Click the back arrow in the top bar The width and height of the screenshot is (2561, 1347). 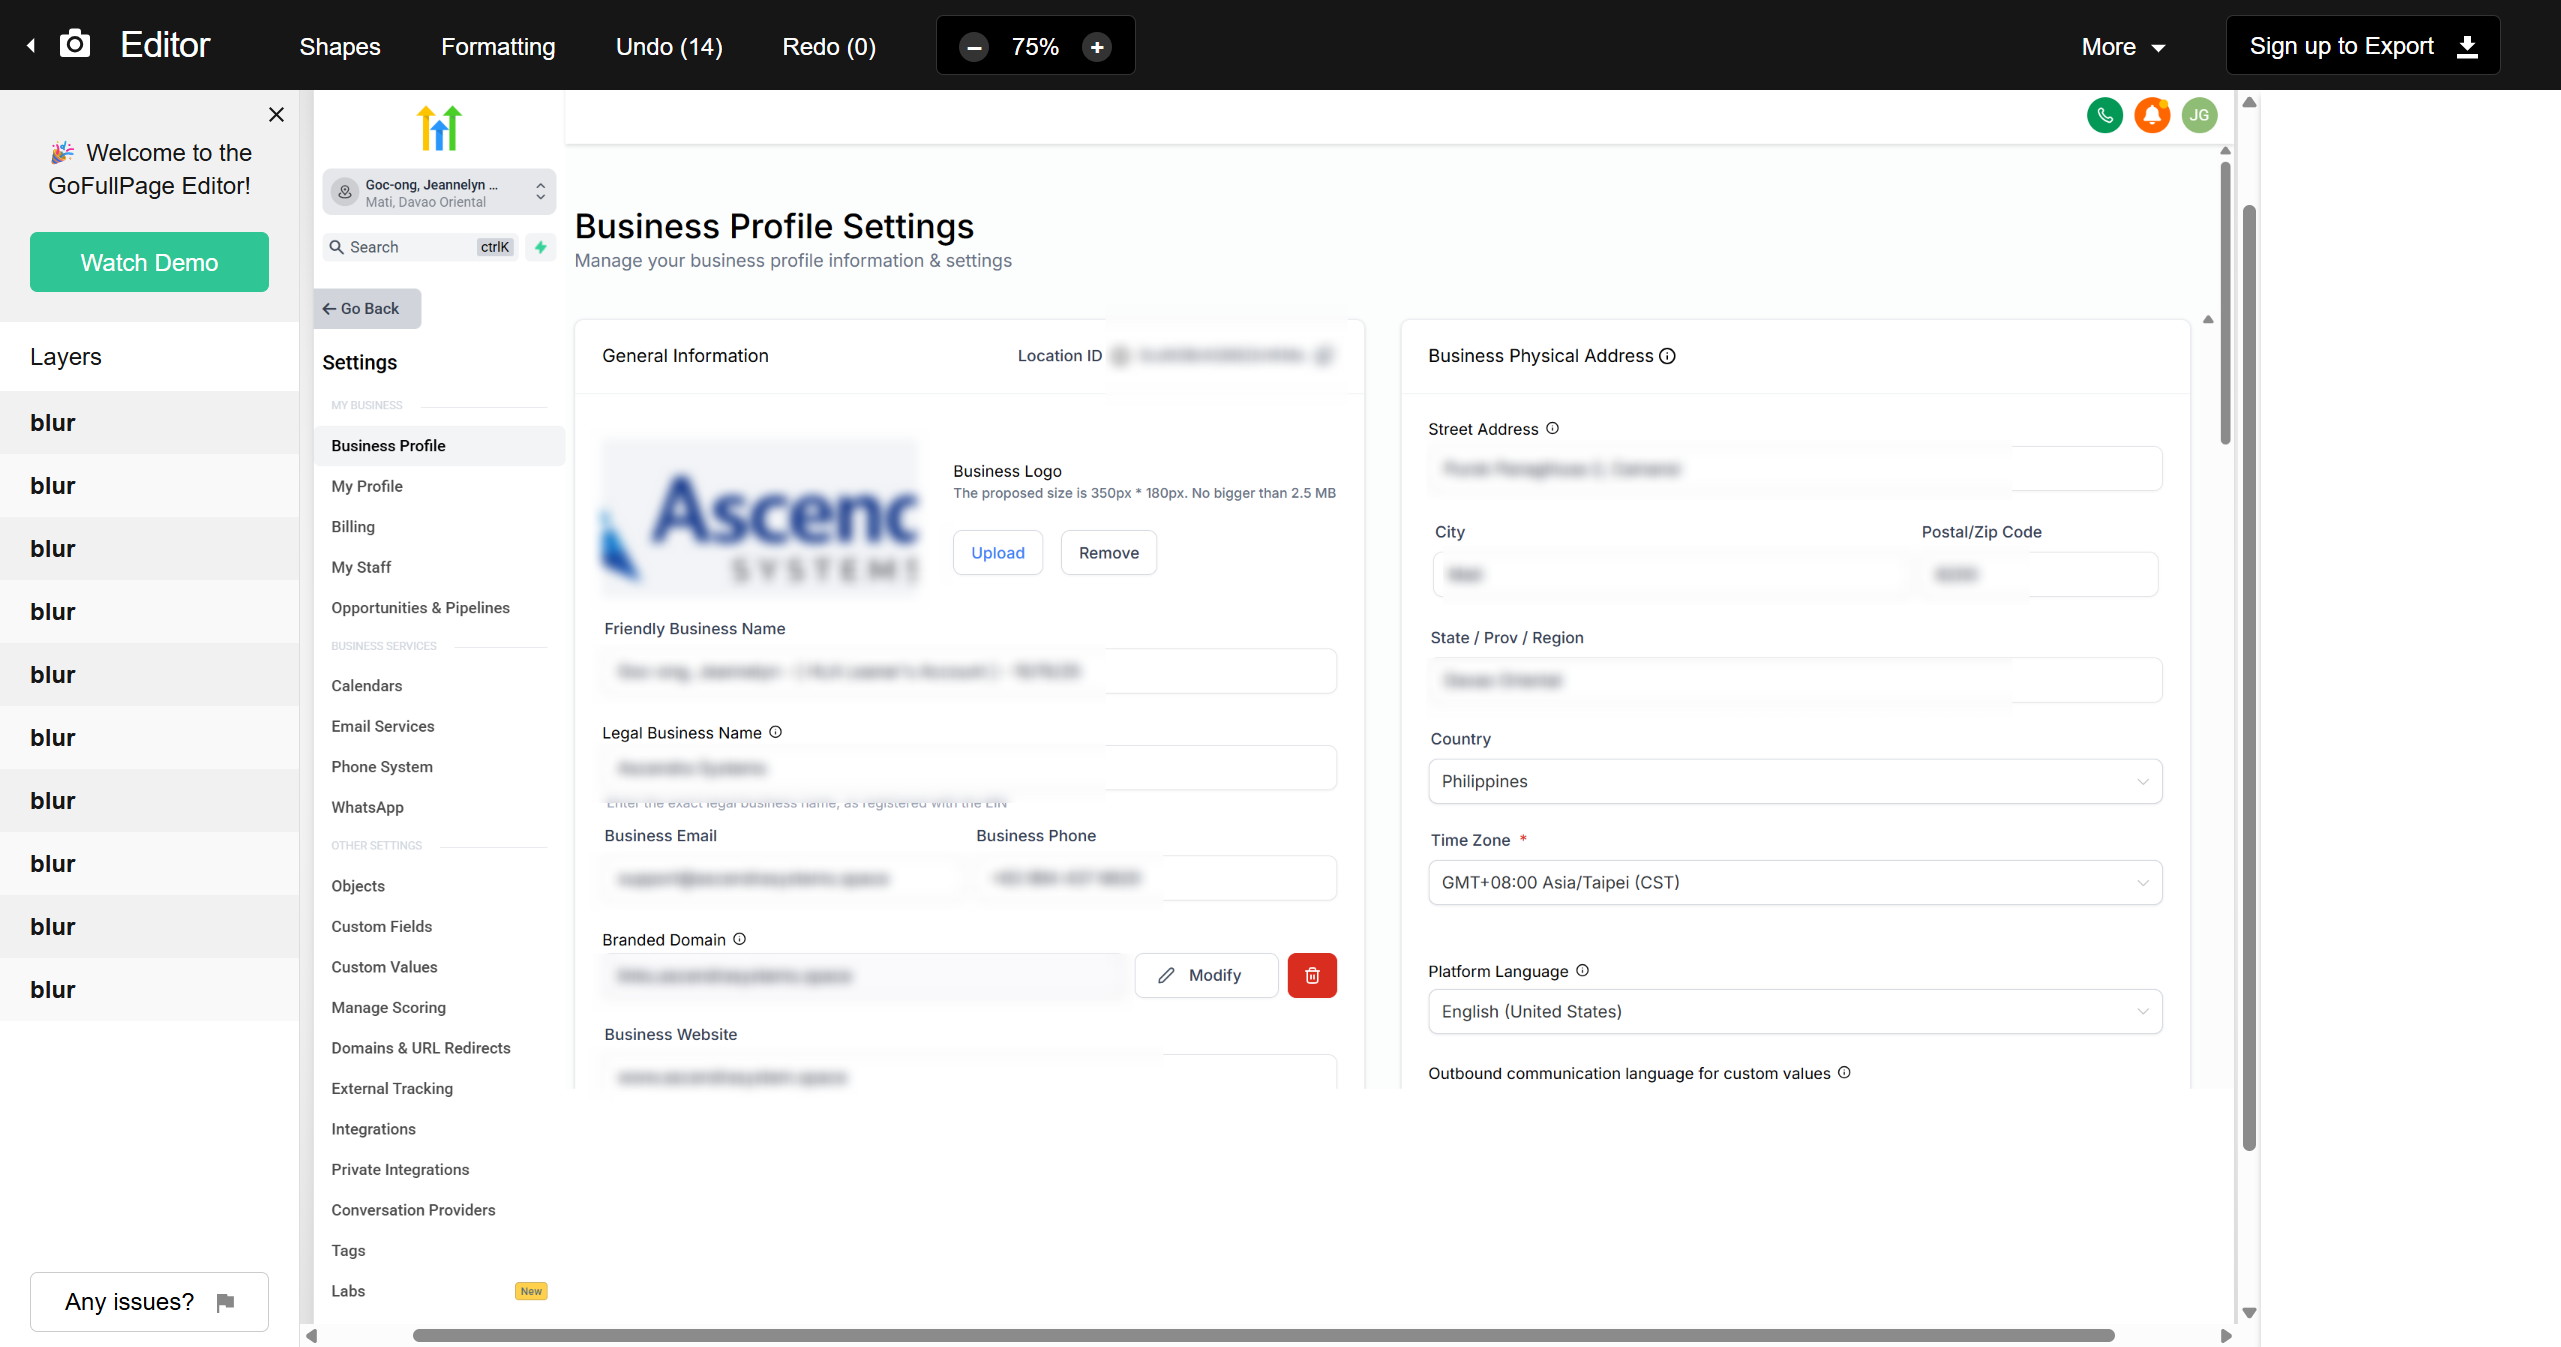tap(31, 45)
